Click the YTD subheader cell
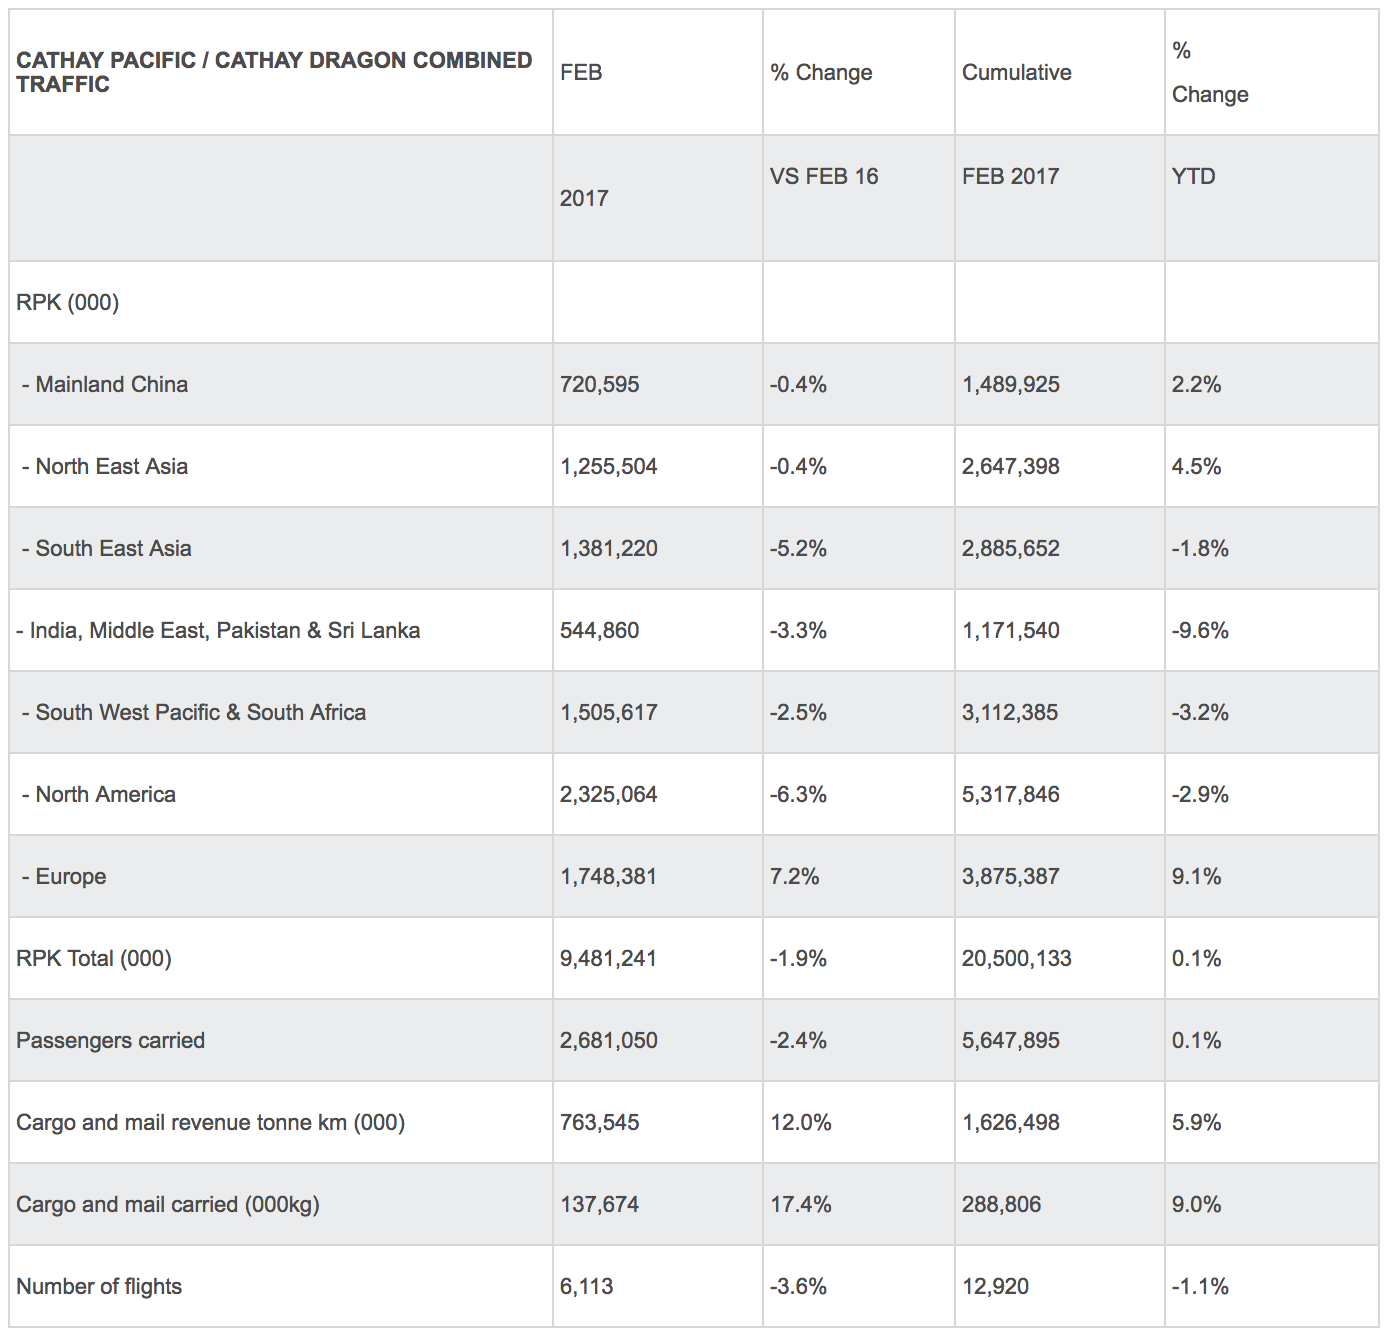Image resolution: width=1386 pixels, height=1338 pixels. pyautogui.click(x=1193, y=176)
